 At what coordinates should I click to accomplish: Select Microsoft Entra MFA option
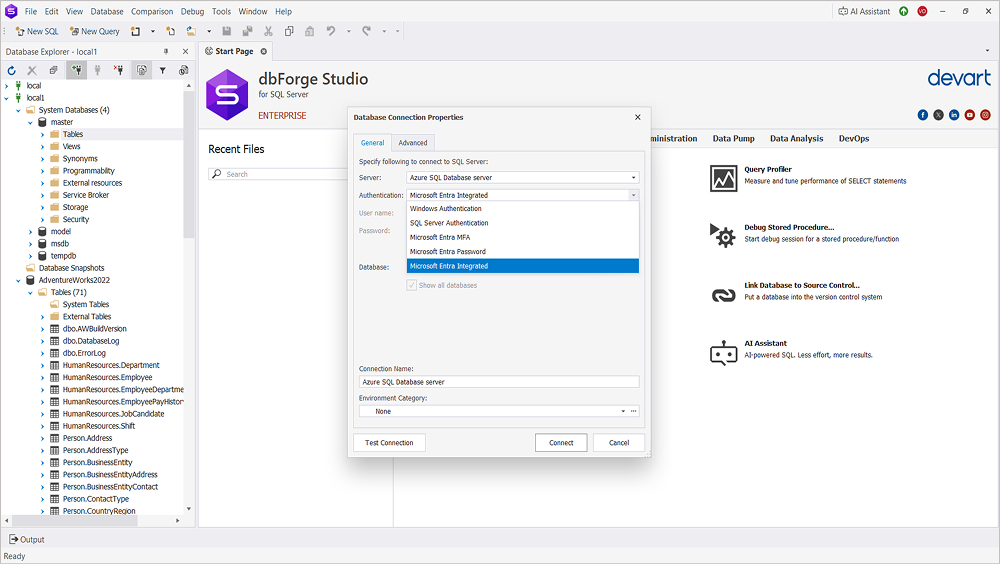522,237
